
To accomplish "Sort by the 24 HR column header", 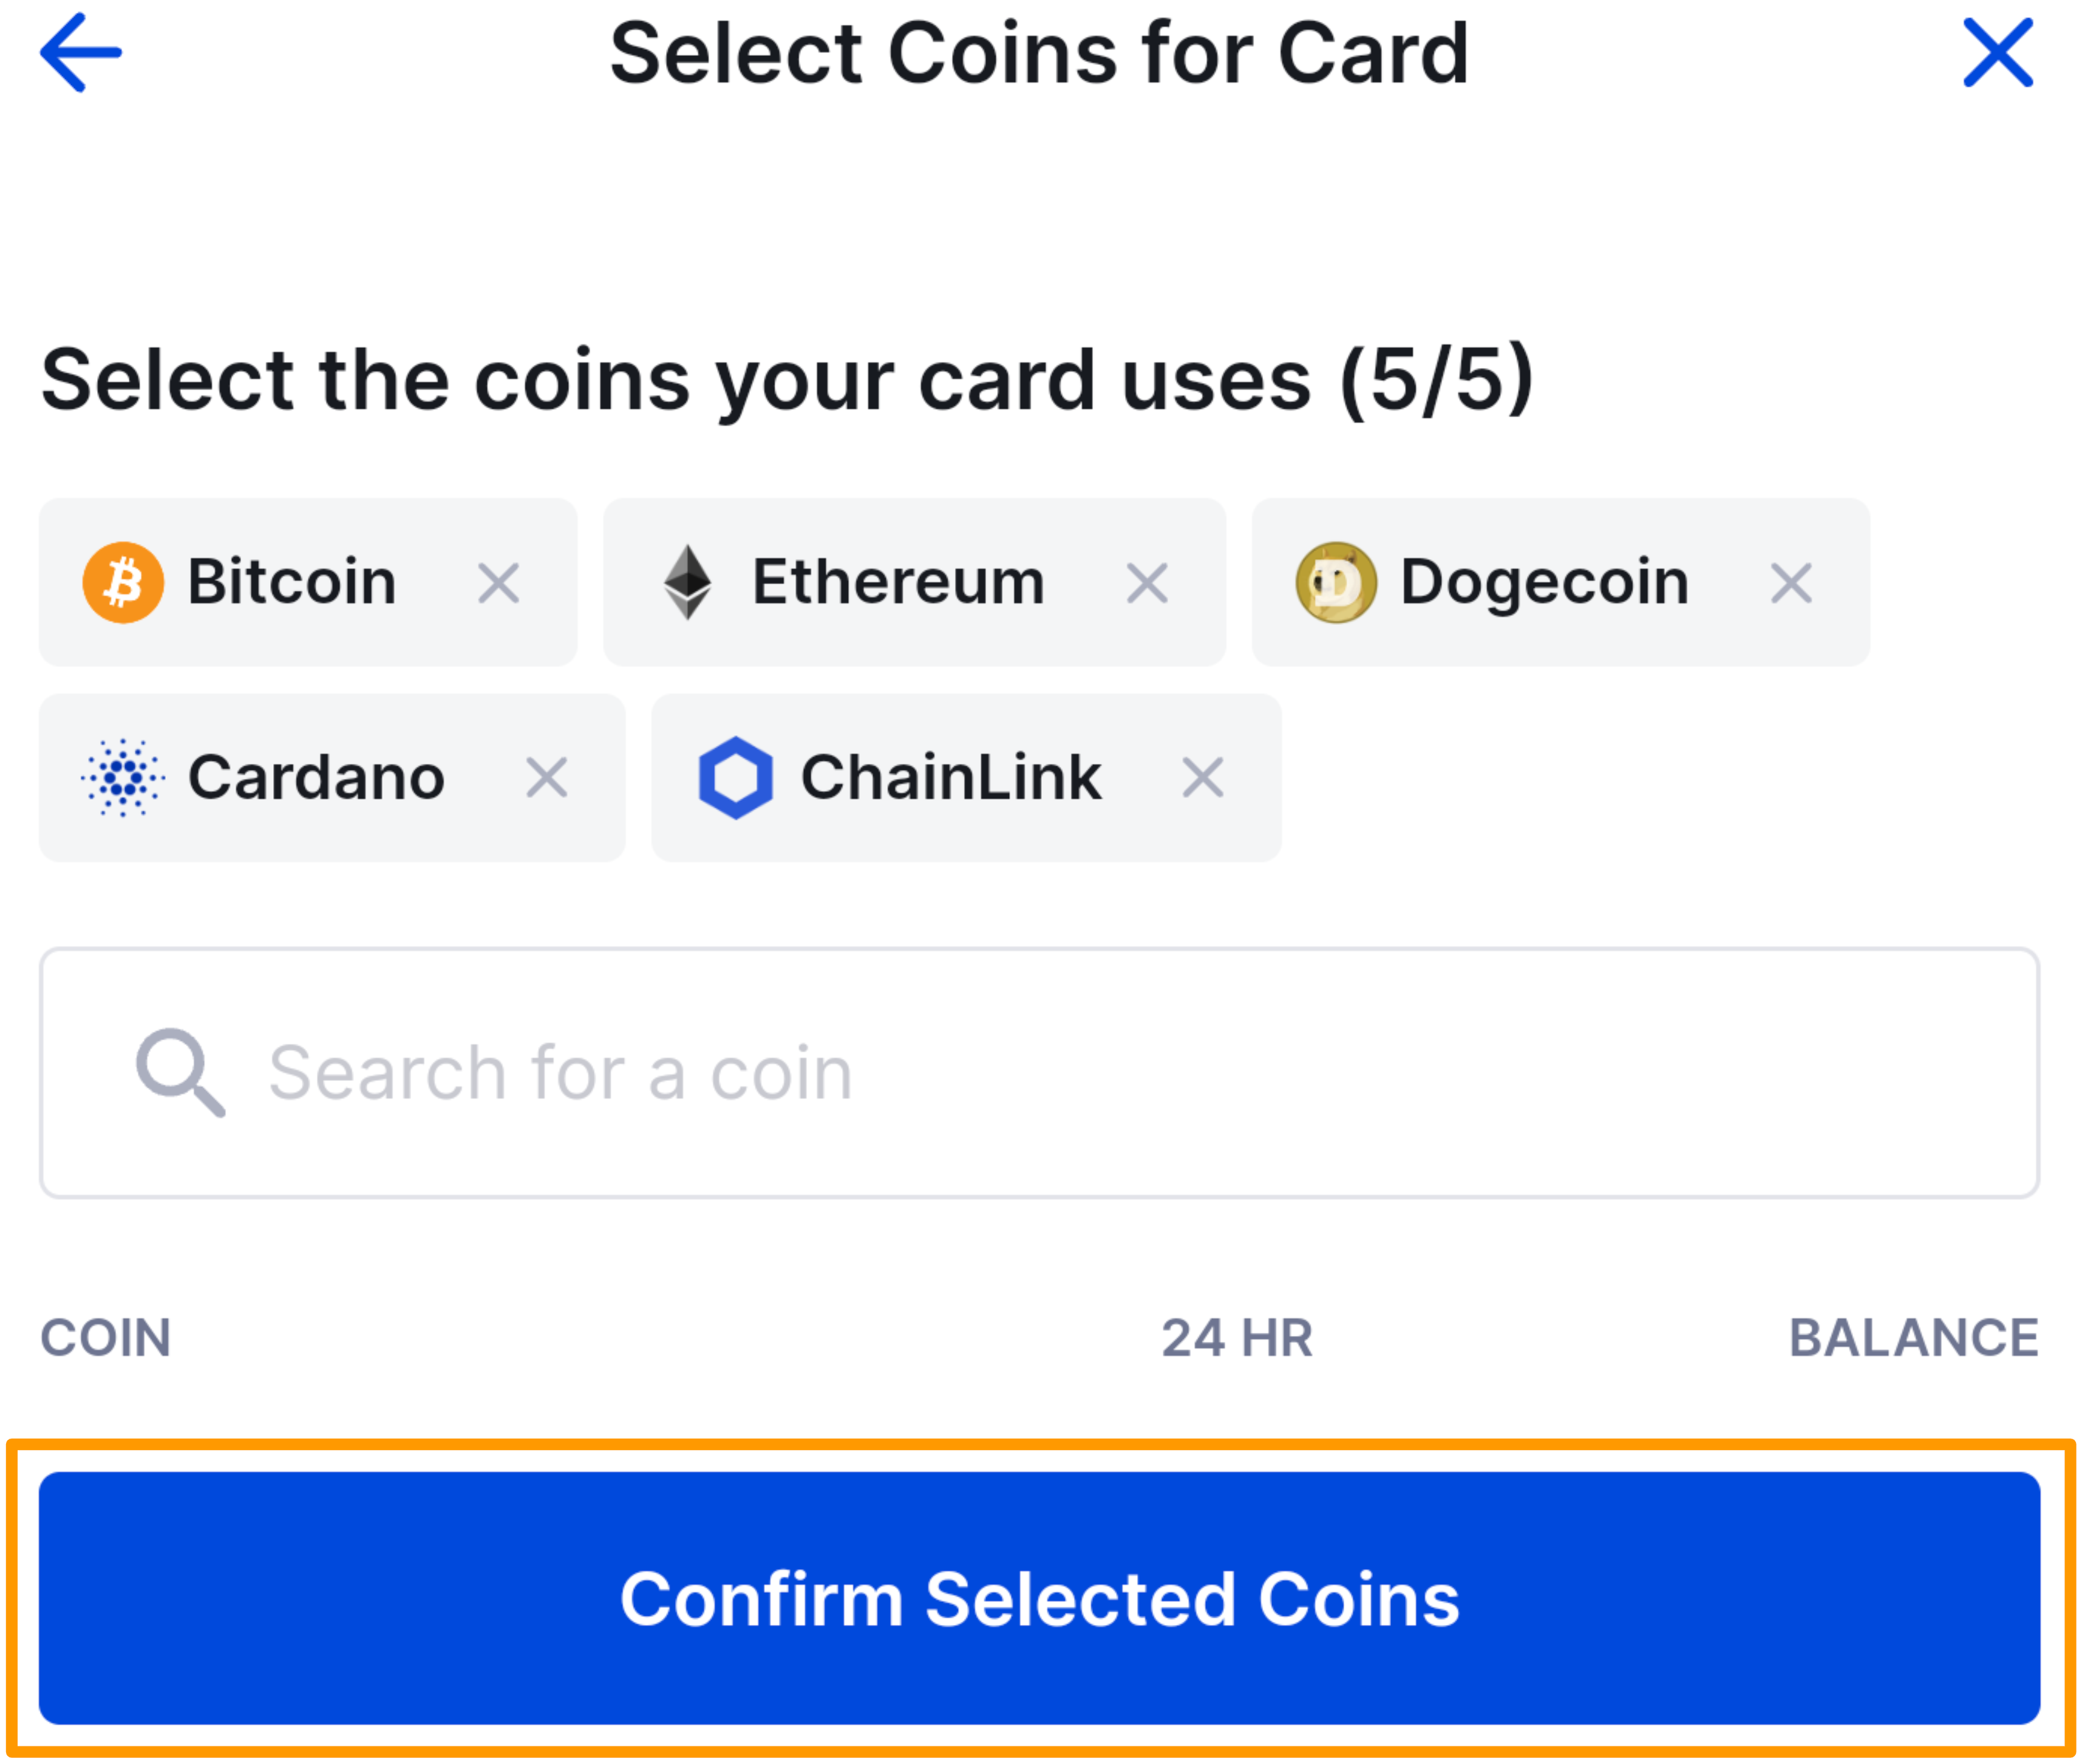I will [x=1236, y=1338].
